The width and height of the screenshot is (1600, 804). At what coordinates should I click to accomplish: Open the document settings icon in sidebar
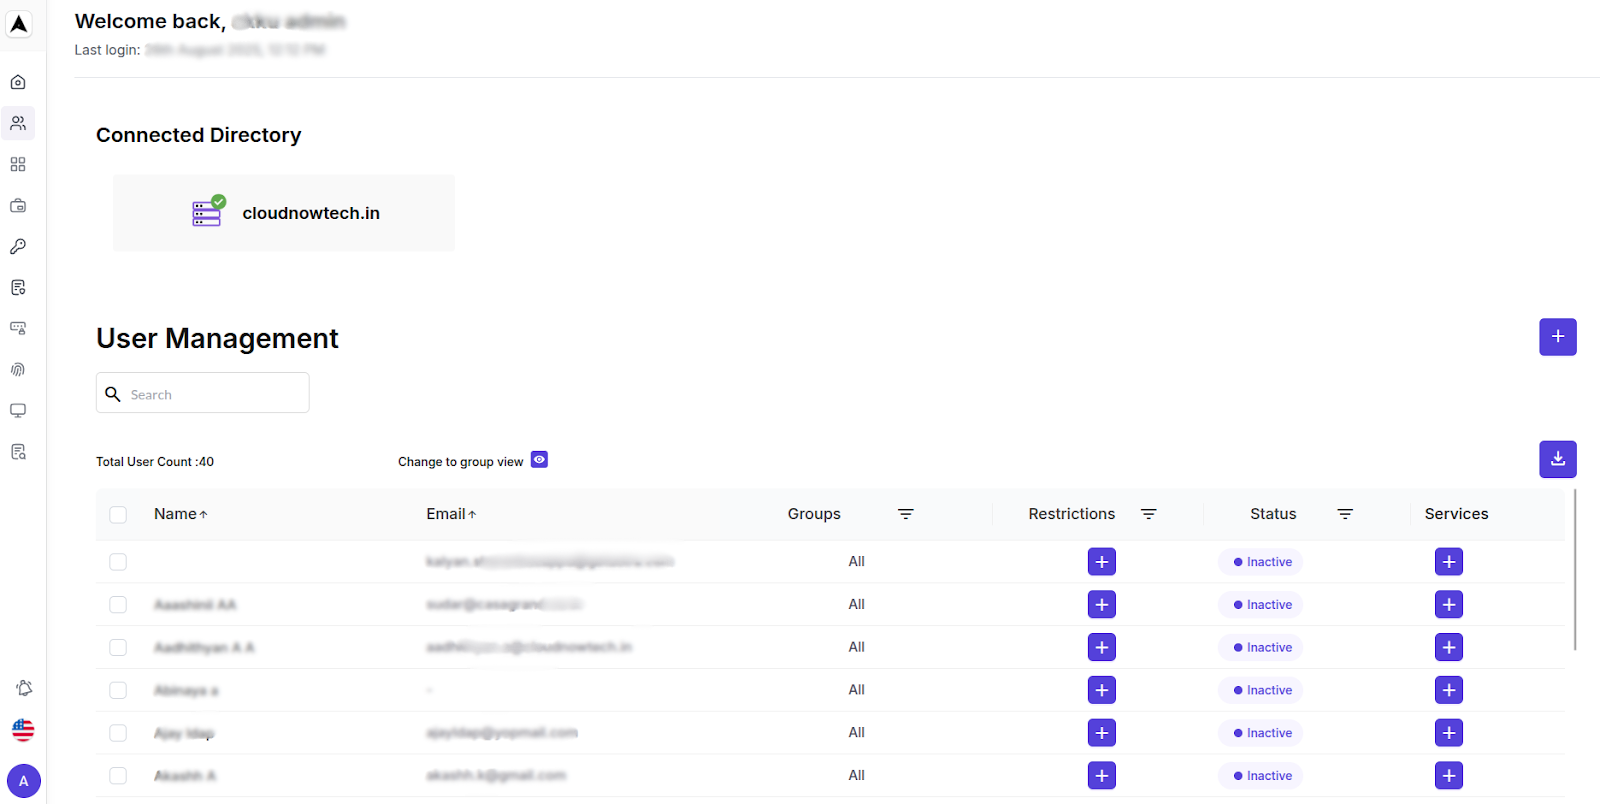pos(18,287)
